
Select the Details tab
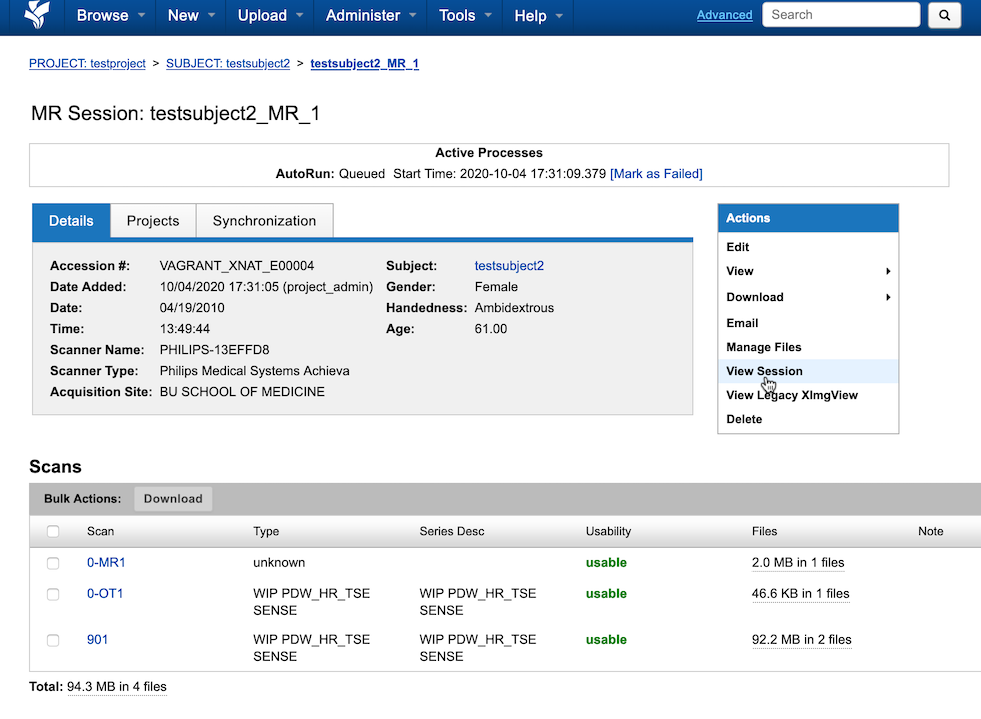coord(71,221)
